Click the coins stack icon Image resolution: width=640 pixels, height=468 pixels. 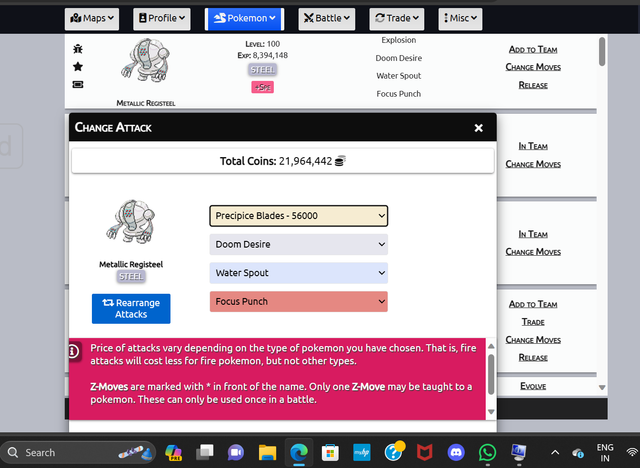[340, 161]
